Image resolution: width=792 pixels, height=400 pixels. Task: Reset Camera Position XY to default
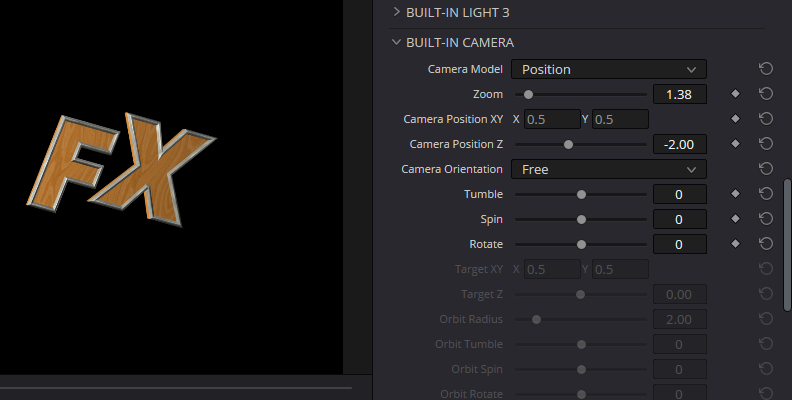(x=766, y=119)
